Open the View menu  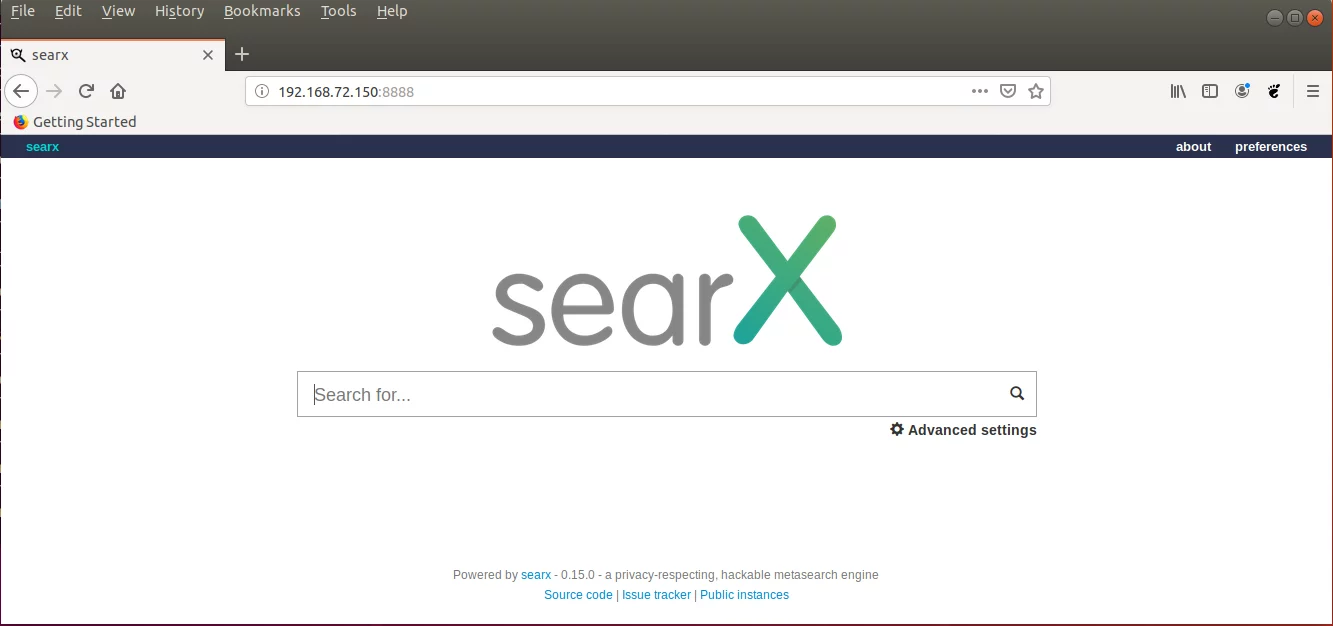coord(118,11)
